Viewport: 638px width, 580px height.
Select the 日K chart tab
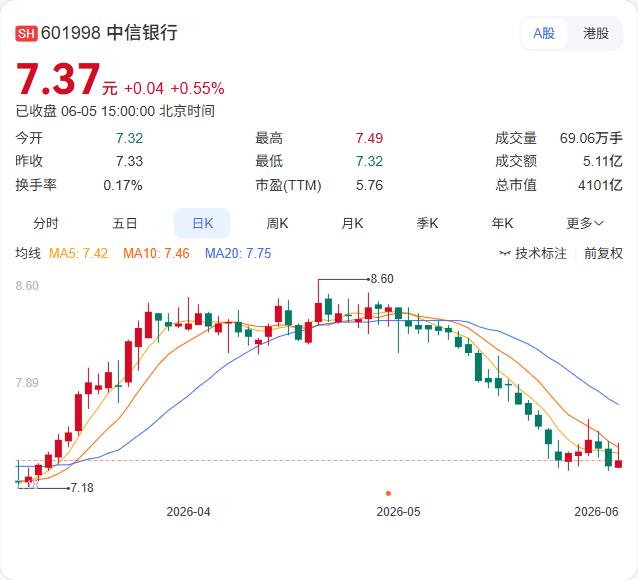[202, 223]
